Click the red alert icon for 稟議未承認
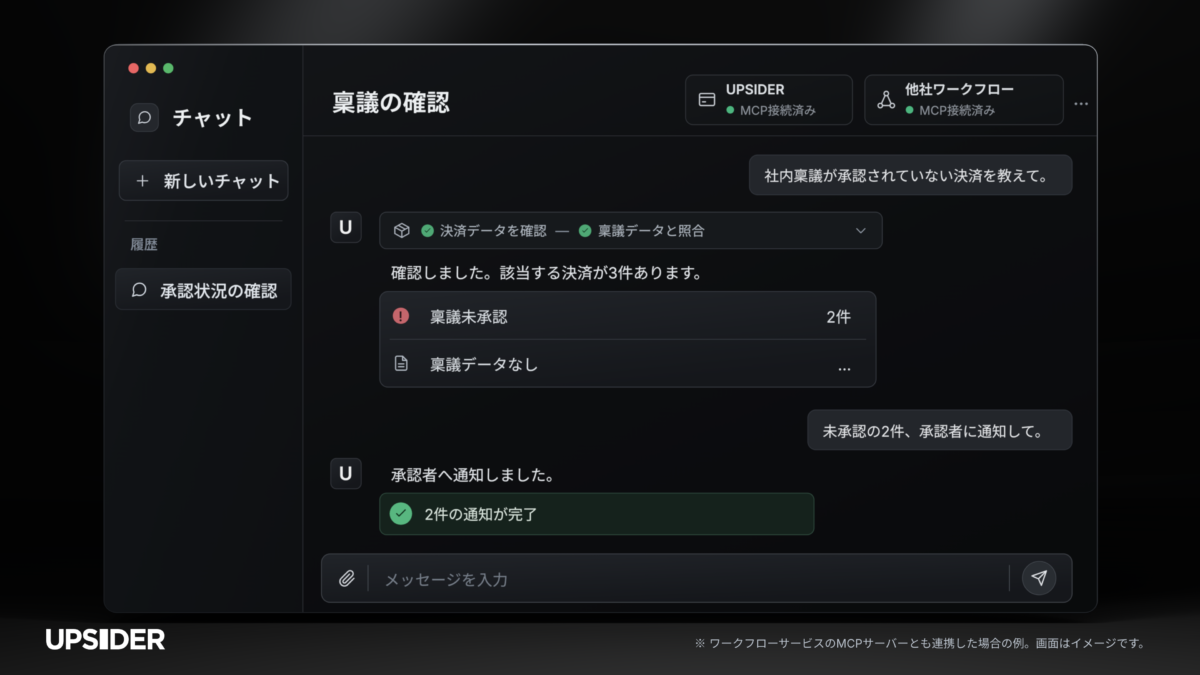Viewport: 1200px width, 675px height. coord(401,316)
